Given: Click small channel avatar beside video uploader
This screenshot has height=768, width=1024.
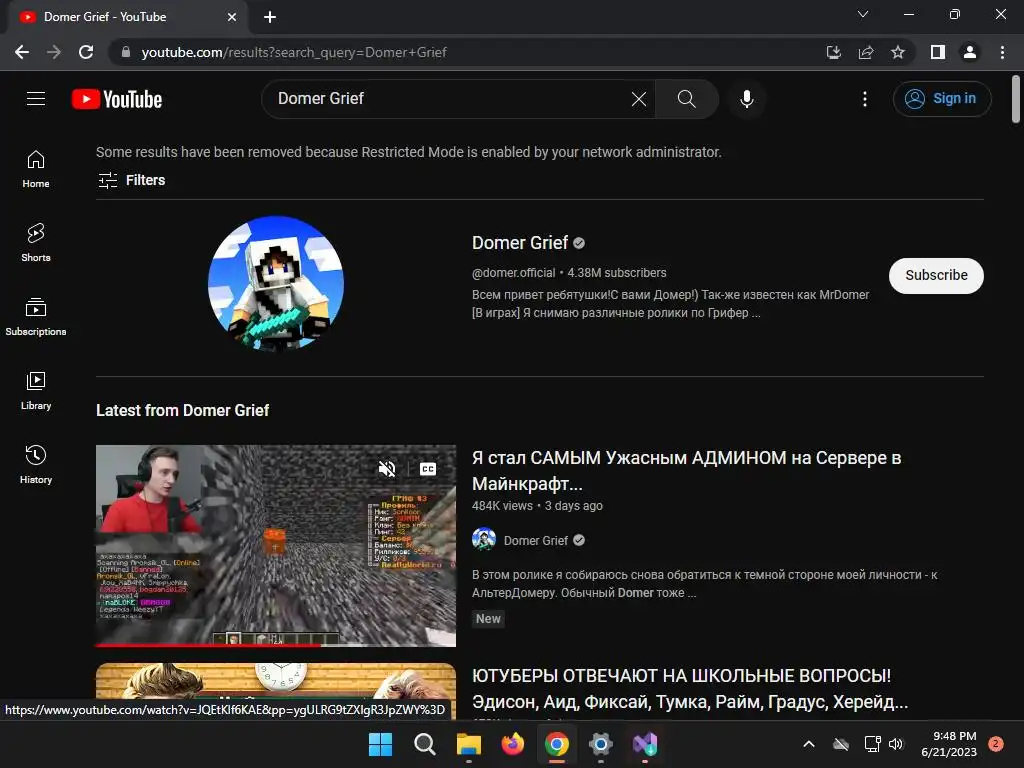Looking at the screenshot, I should click(x=484, y=539).
